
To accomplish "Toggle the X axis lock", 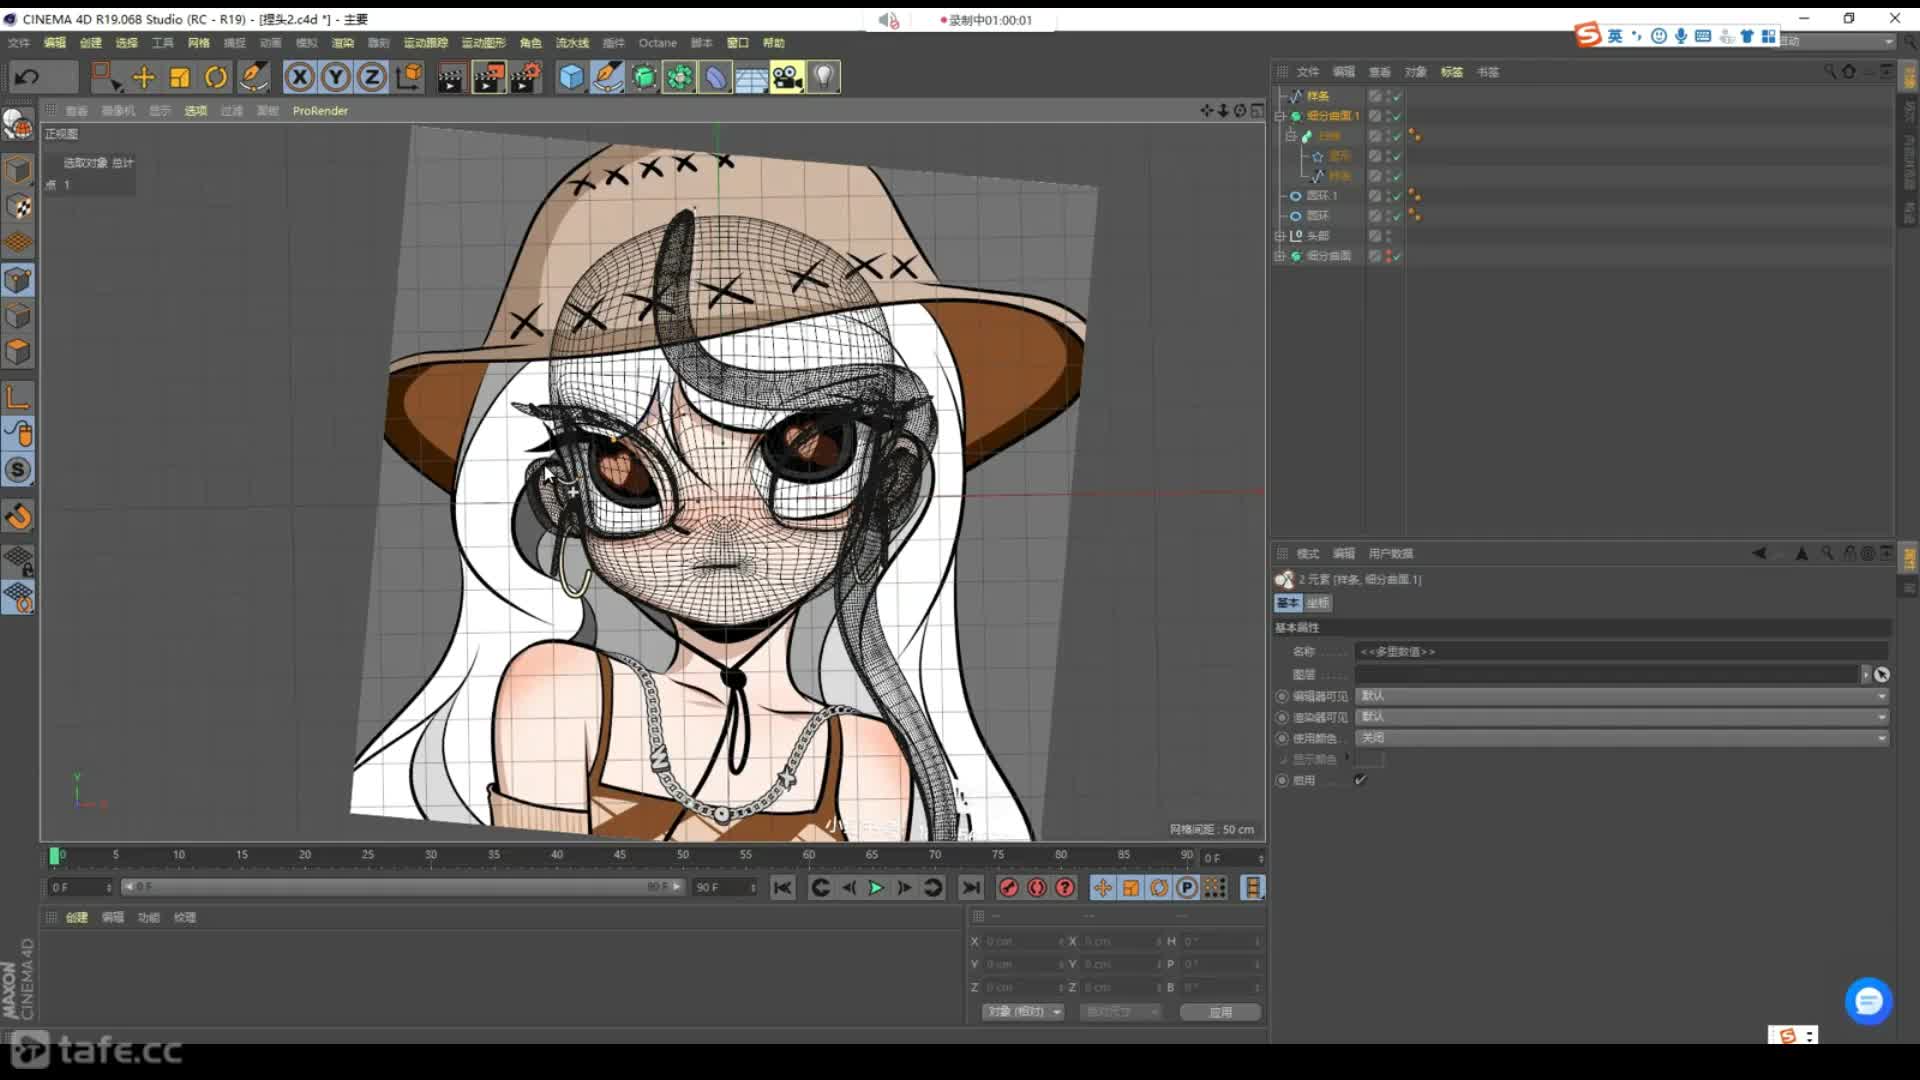I will coord(299,77).
